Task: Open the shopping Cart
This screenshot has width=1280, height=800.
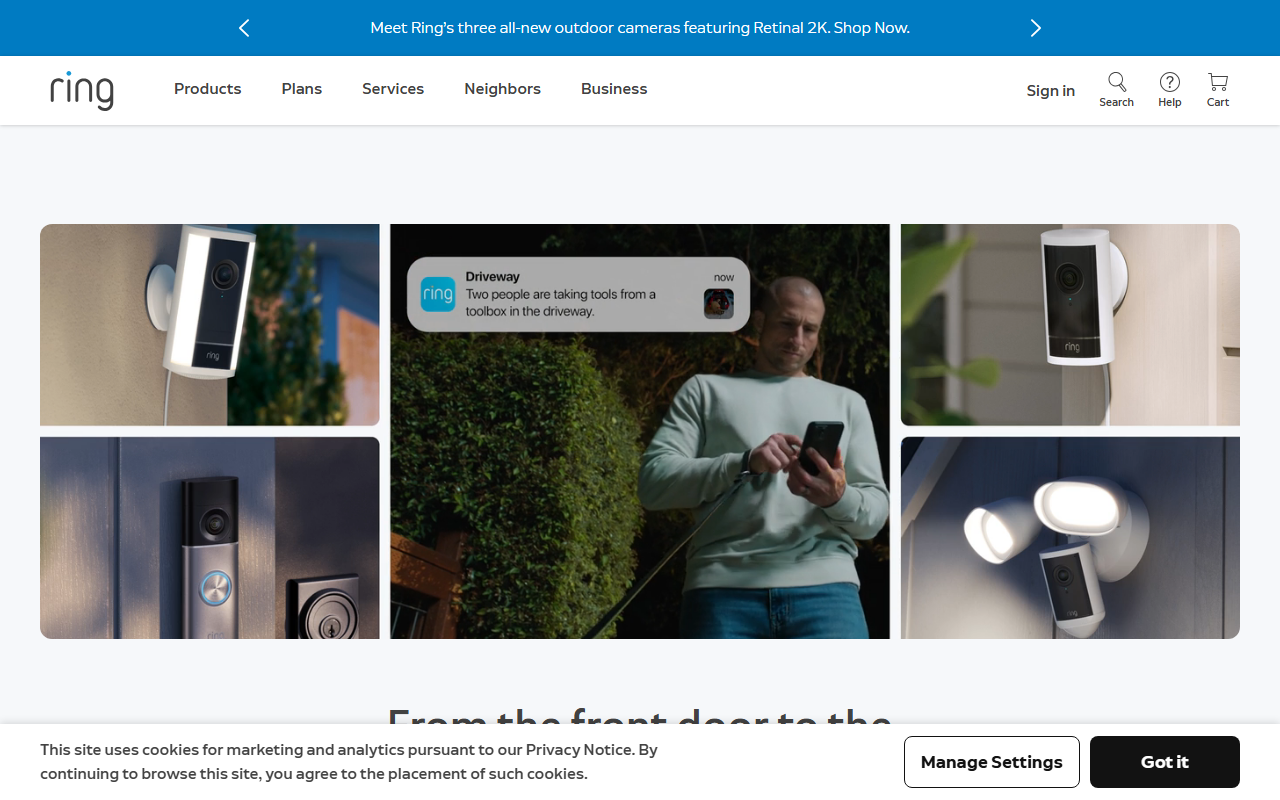Action: coord(1218,90)
